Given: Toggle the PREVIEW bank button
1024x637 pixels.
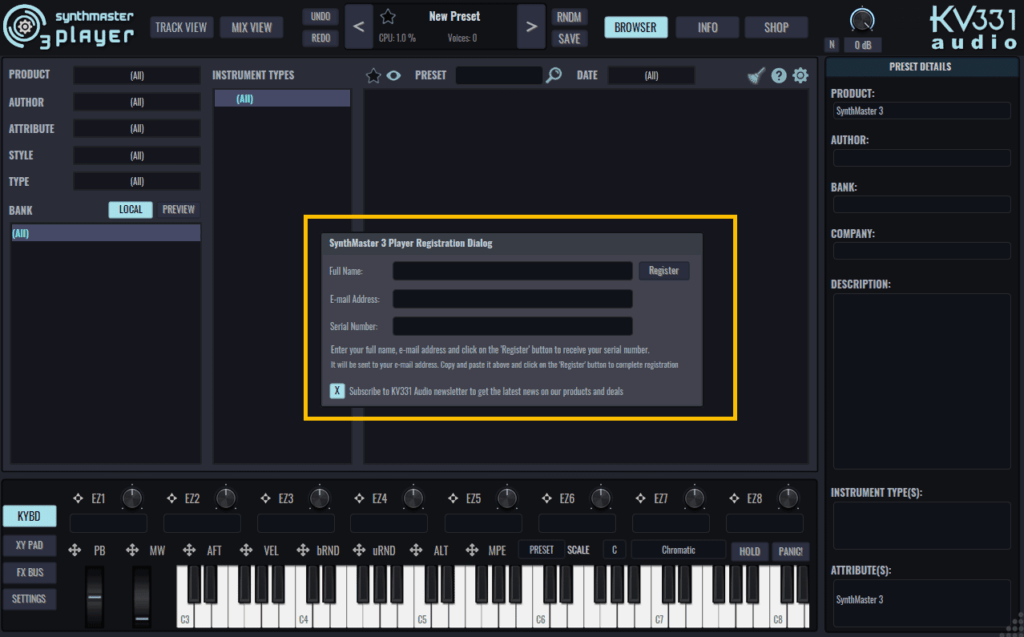Looking at the screenshot, I should click(x=178, y=210).
